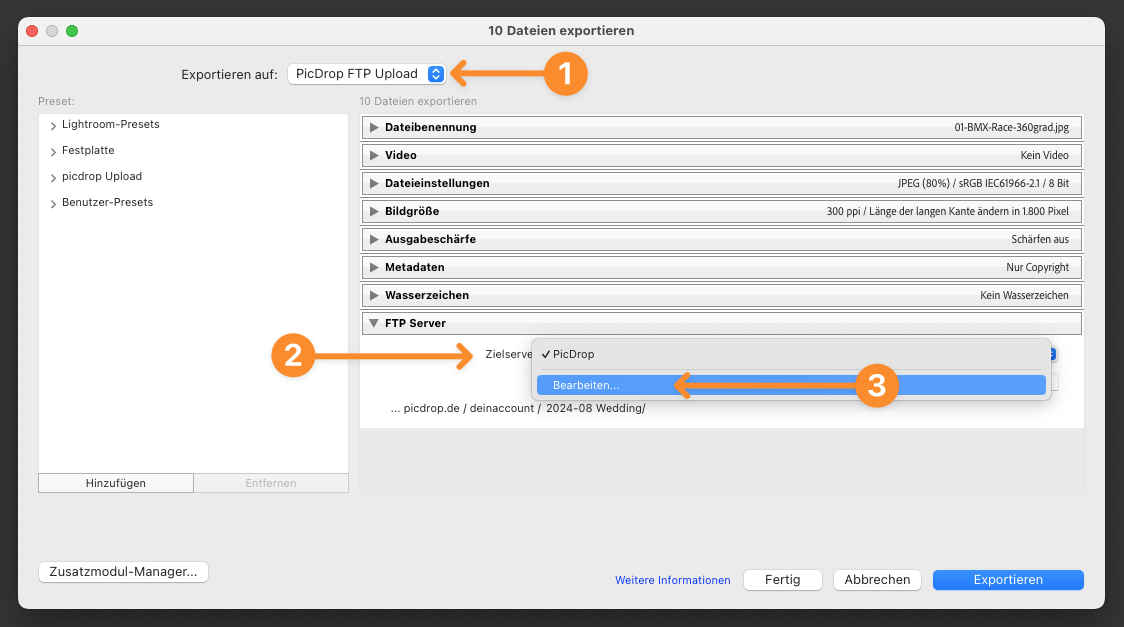
Task: Expand the Ausgabeschärfe section
Action: pos(373,239)
